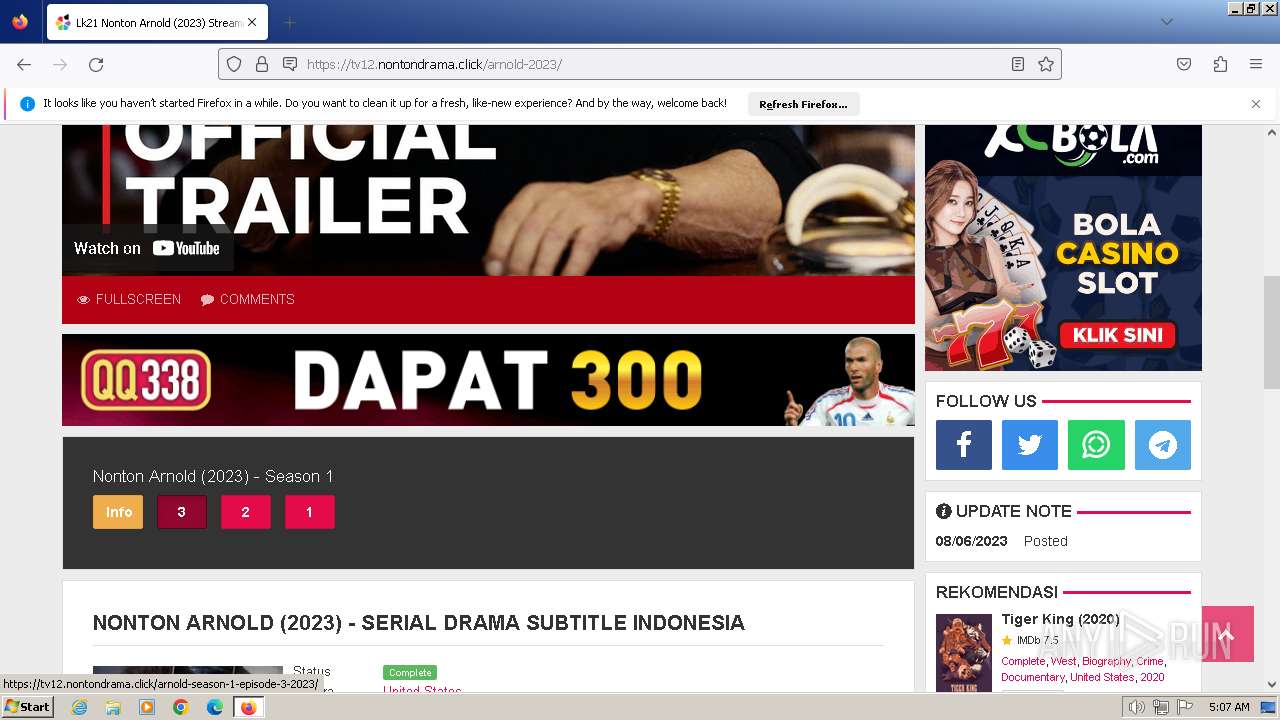Open Save to Pocket icon
The image size is (1280, 720).
pyautogui.click(x=1184, y=64)
